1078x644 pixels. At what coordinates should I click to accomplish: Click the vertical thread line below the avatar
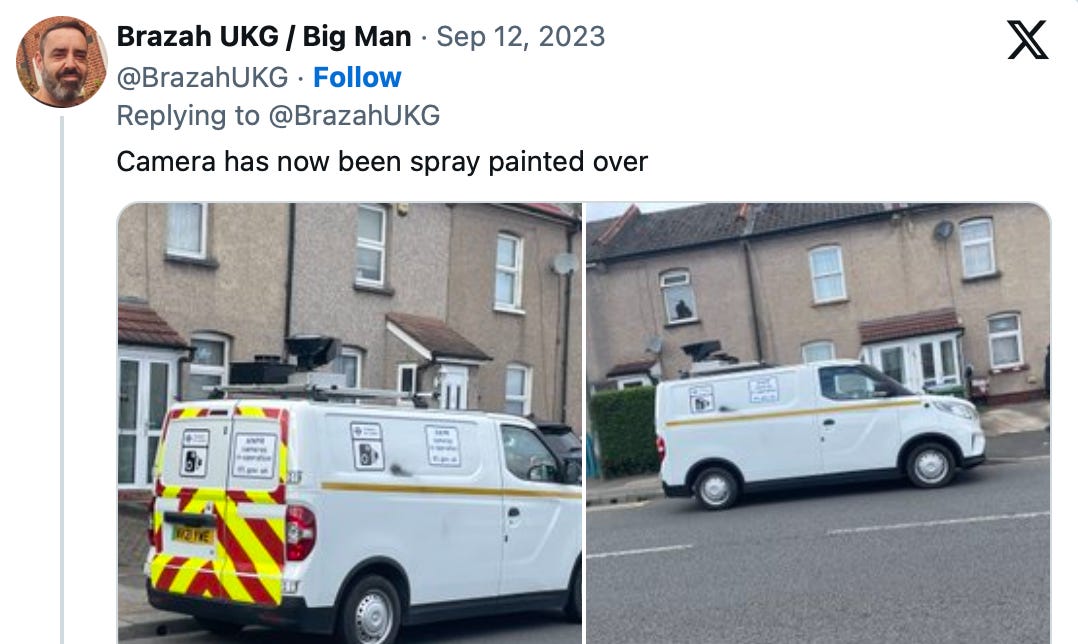62,380
